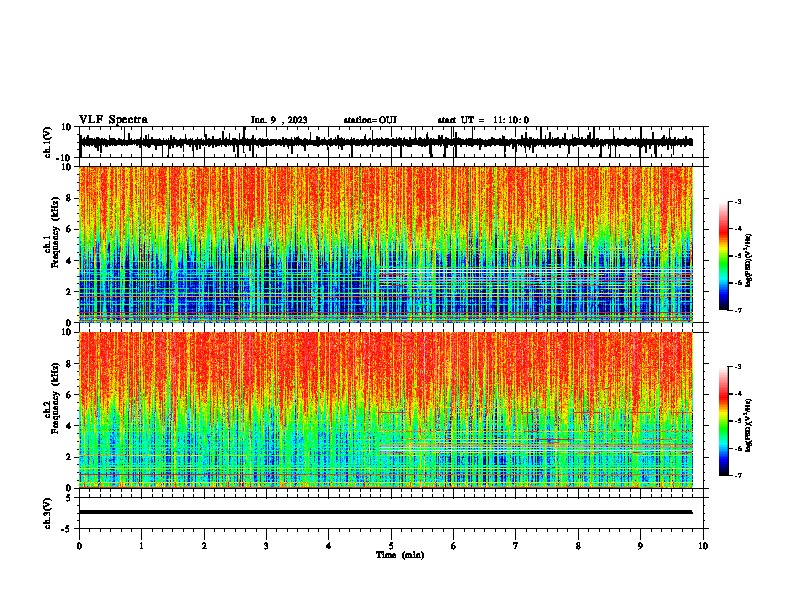This screenshot has height=612, width=792.
Task: Click the "-3" label on ch.2 color bar
Action: pos(737,367)
